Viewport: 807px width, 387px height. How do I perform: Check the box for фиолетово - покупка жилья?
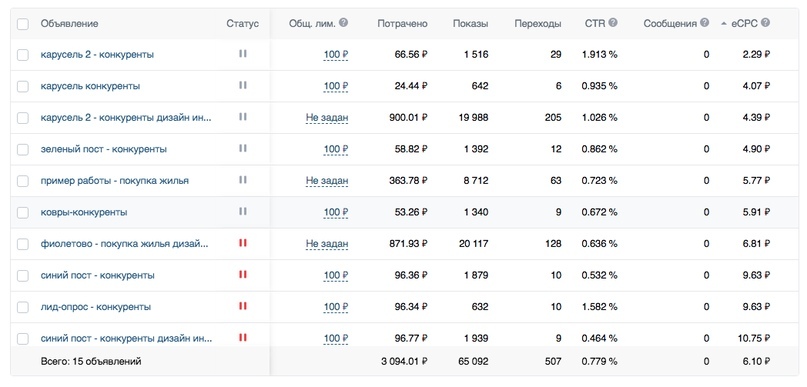23,244
